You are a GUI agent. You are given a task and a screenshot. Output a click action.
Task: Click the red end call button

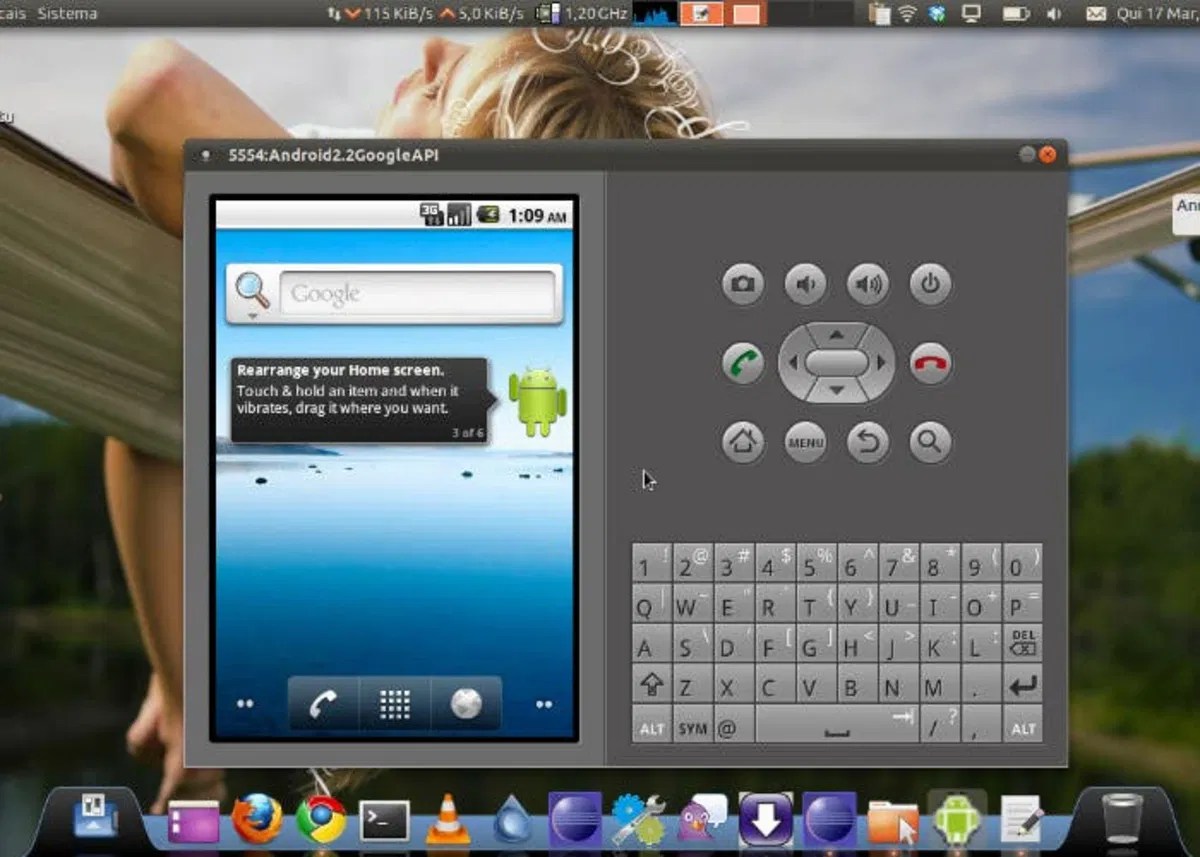(x=930, y=362)
